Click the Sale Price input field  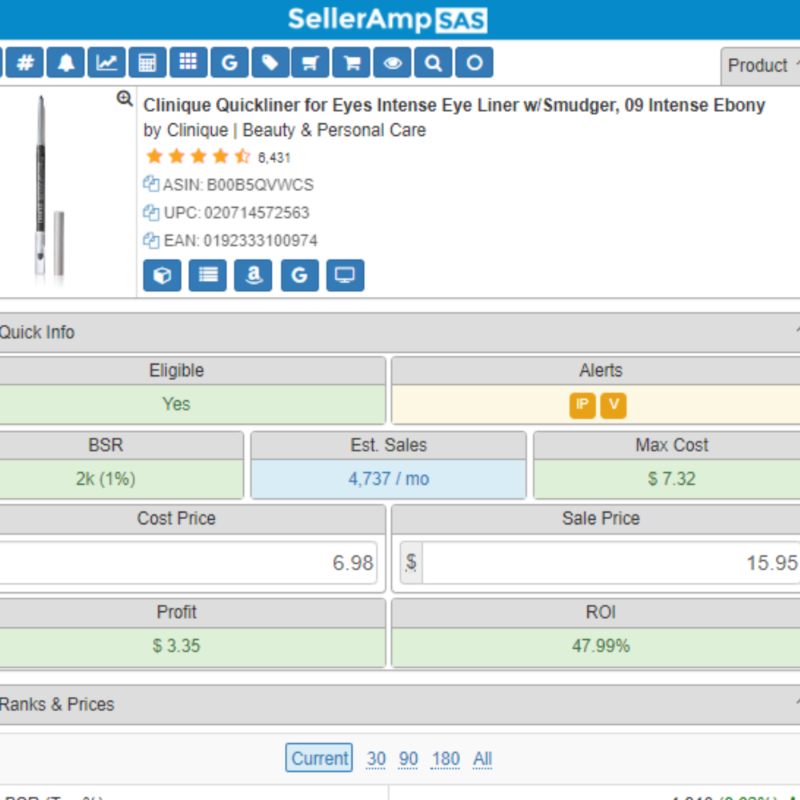(x=611, y=563)
